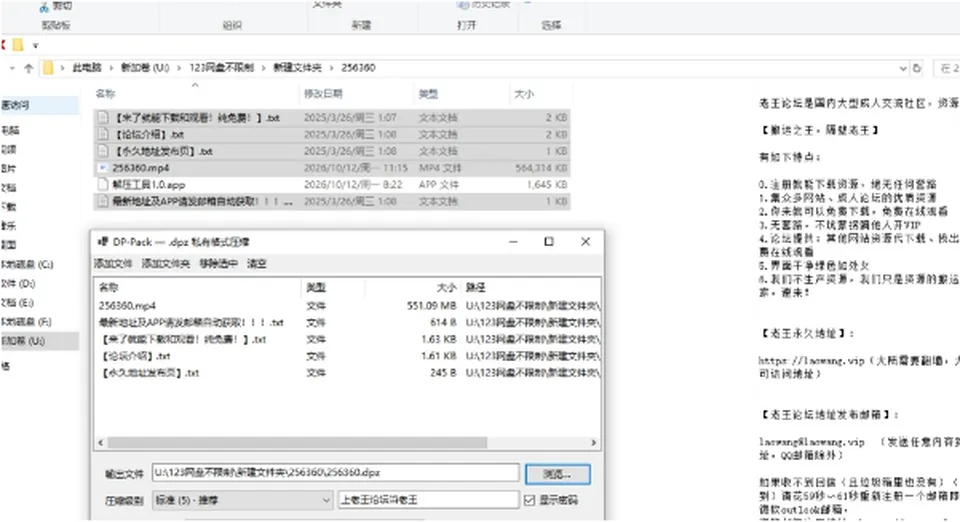The height and width of the screenshot is (522, 960).
Task: Select 解压工具1.0.app file name in Explorer
Action: click(149, 184)
